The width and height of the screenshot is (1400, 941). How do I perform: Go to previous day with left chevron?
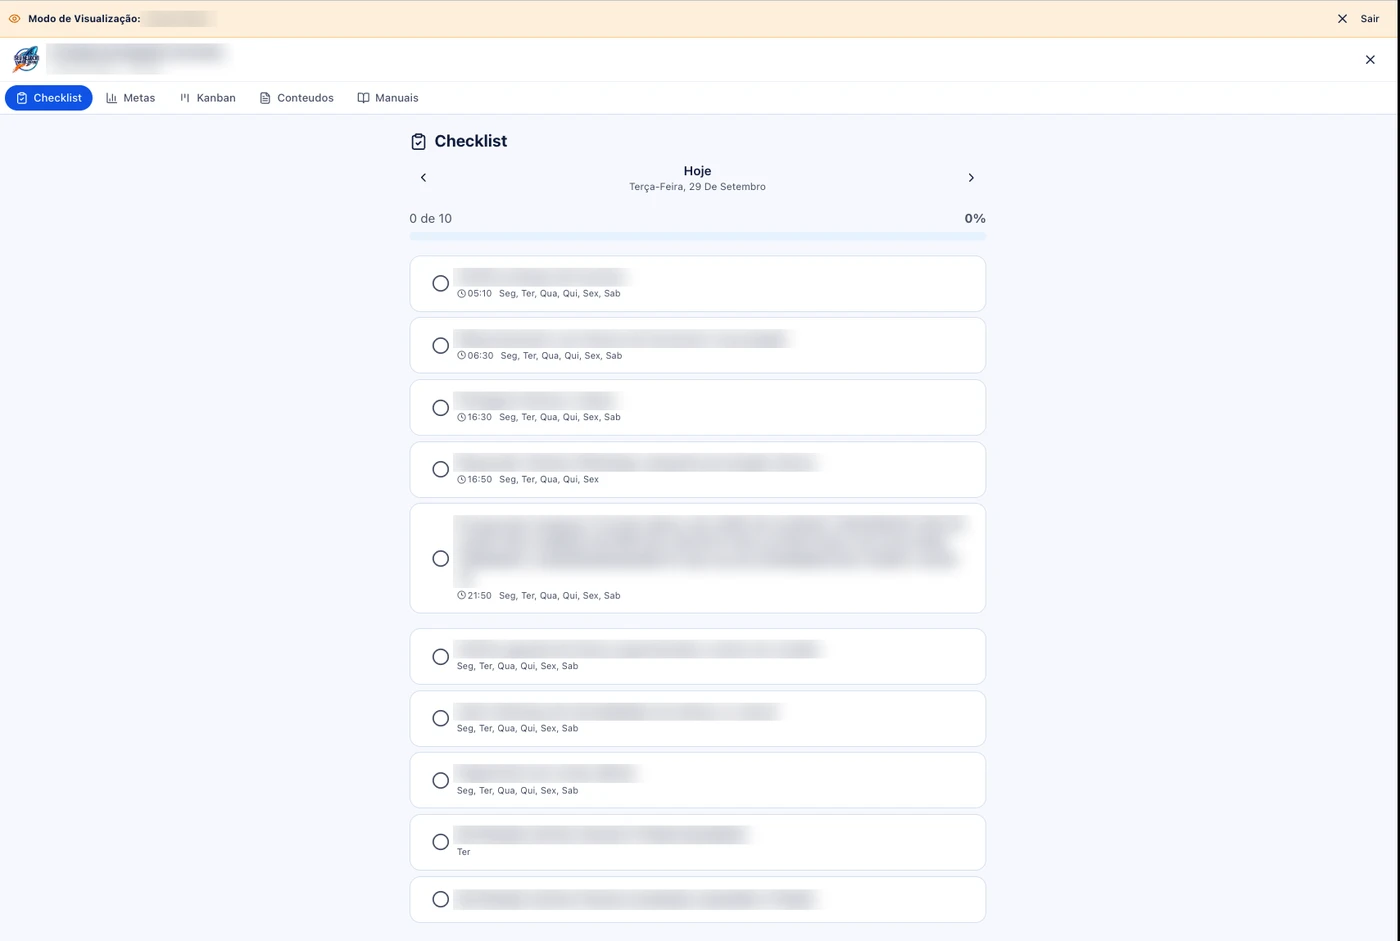423,178
